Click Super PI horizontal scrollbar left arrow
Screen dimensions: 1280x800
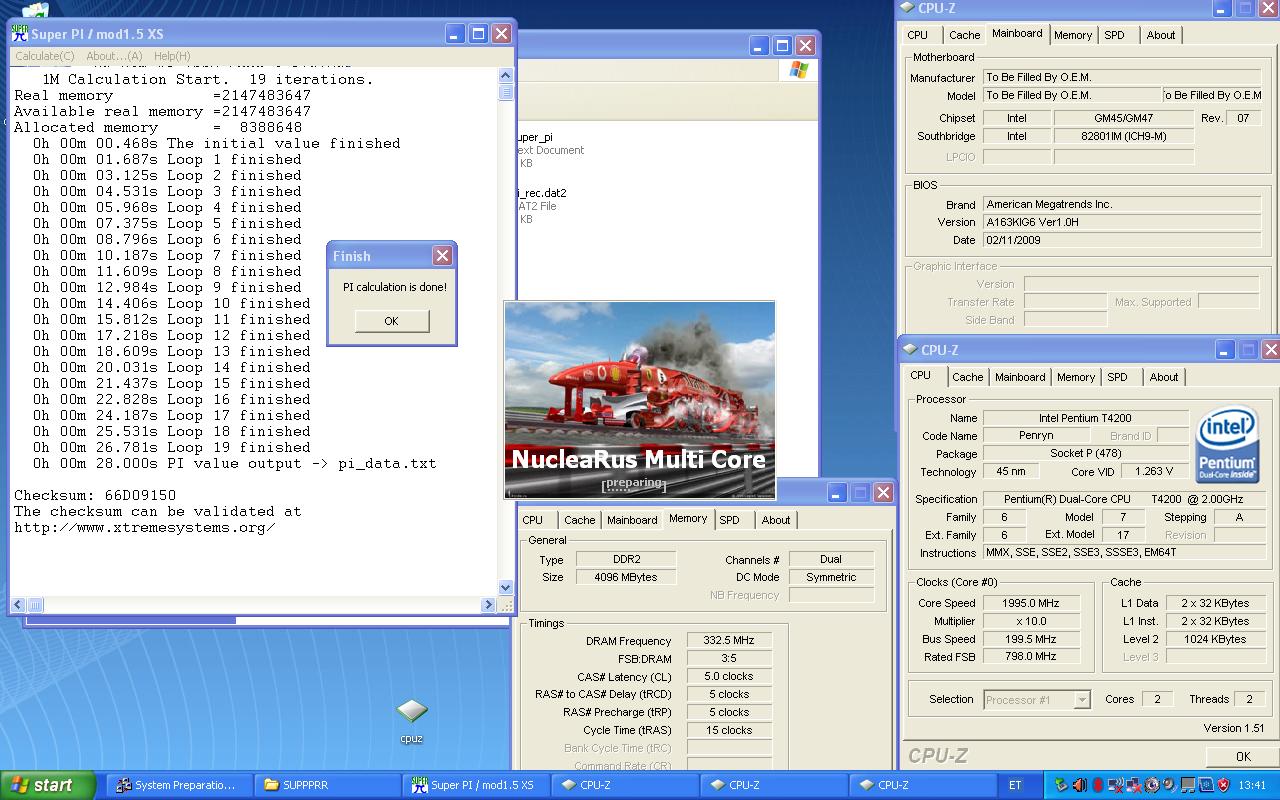pyautogui.click(x=19, y=604)
